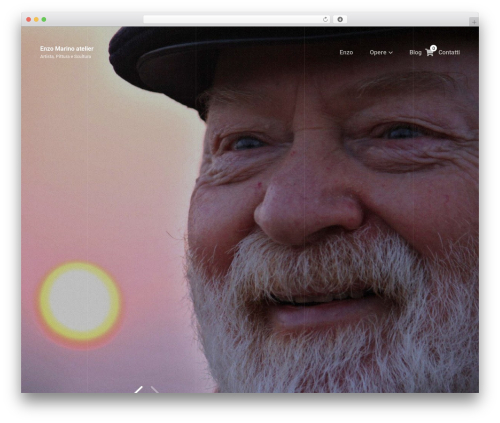Advance to next slide with right arrow

tap(155, 389)
